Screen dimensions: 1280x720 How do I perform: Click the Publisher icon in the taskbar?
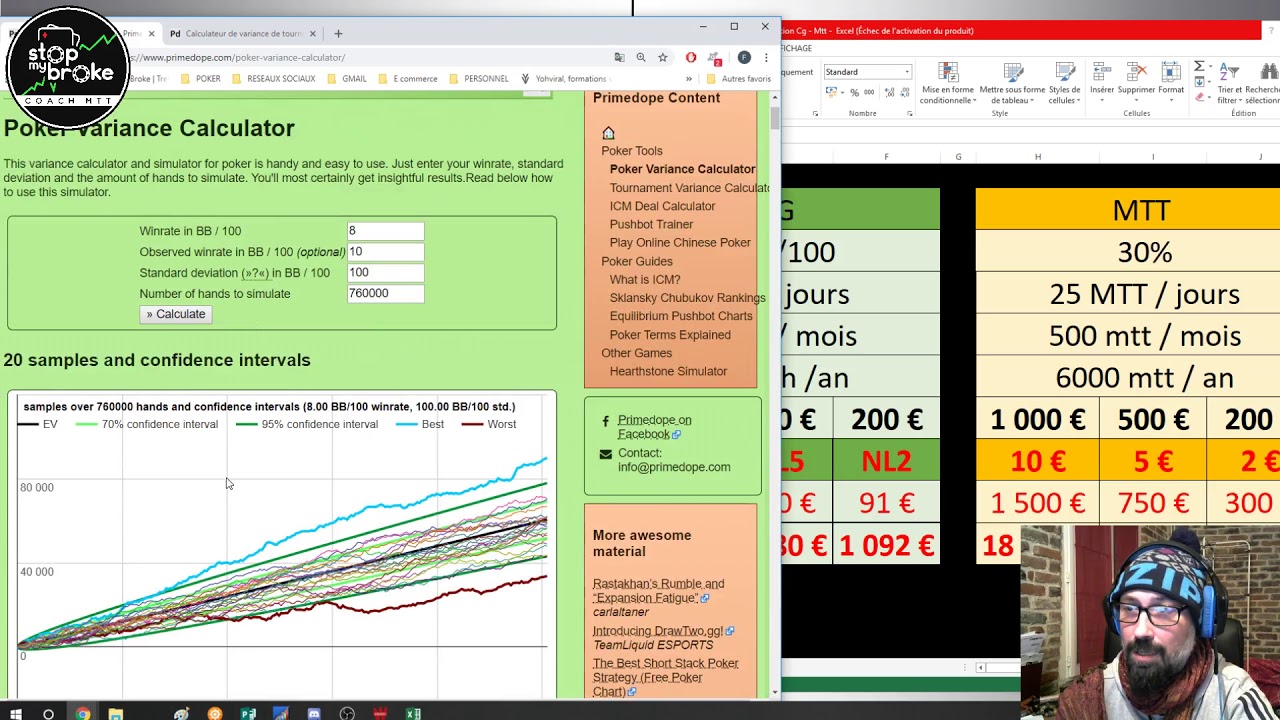248,714
